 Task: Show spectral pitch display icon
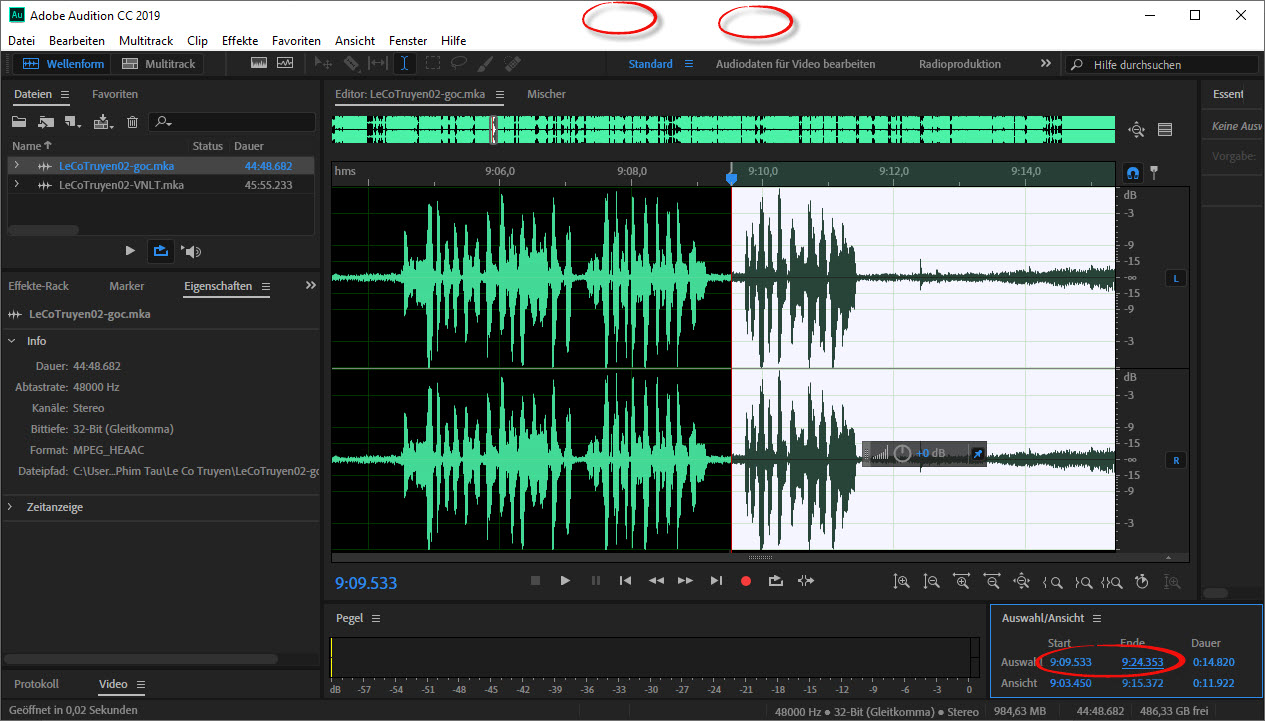[285, 63]
